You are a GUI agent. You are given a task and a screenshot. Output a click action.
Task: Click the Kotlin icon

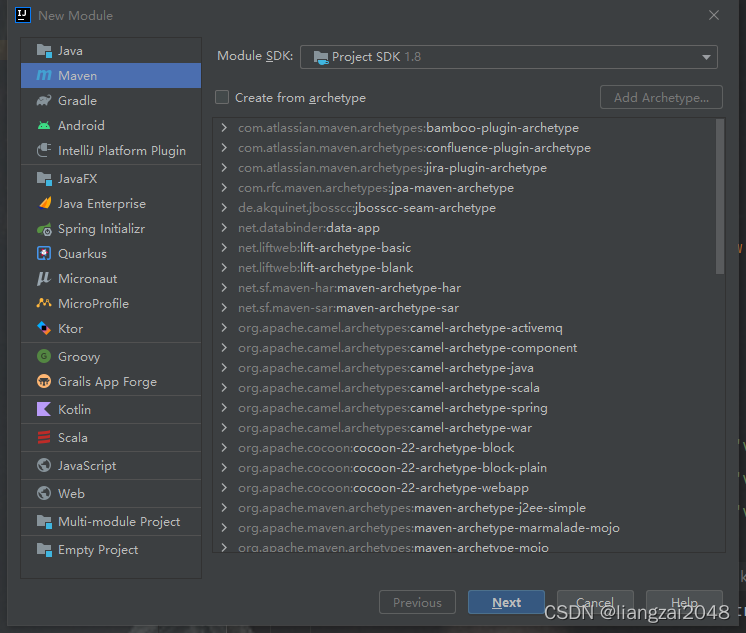pos(44,409)
